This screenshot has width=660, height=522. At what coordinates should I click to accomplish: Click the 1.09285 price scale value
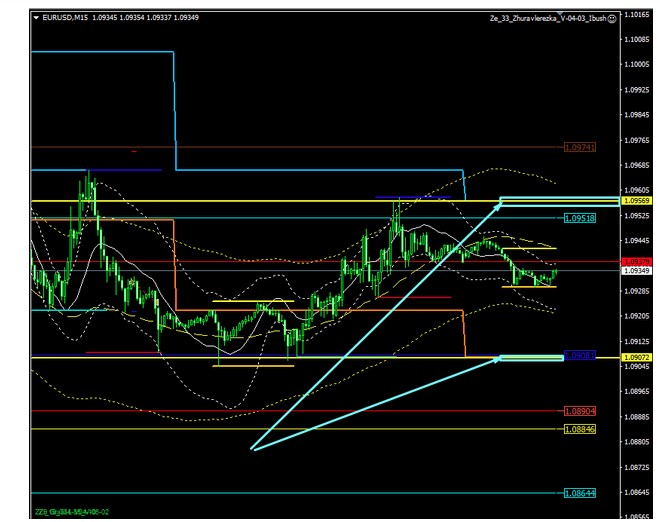coord(636,291)
